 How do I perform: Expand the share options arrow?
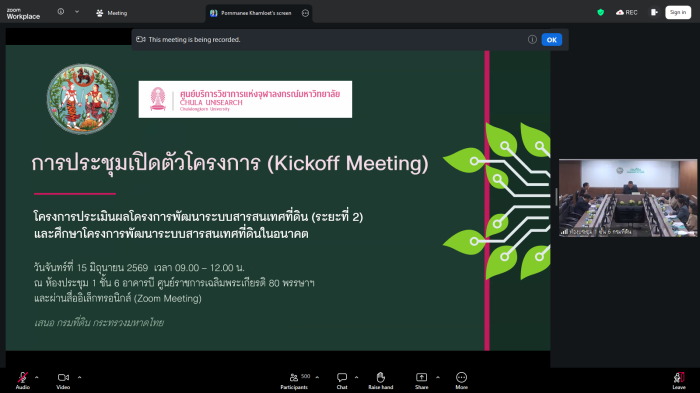(x=438, y=377)
